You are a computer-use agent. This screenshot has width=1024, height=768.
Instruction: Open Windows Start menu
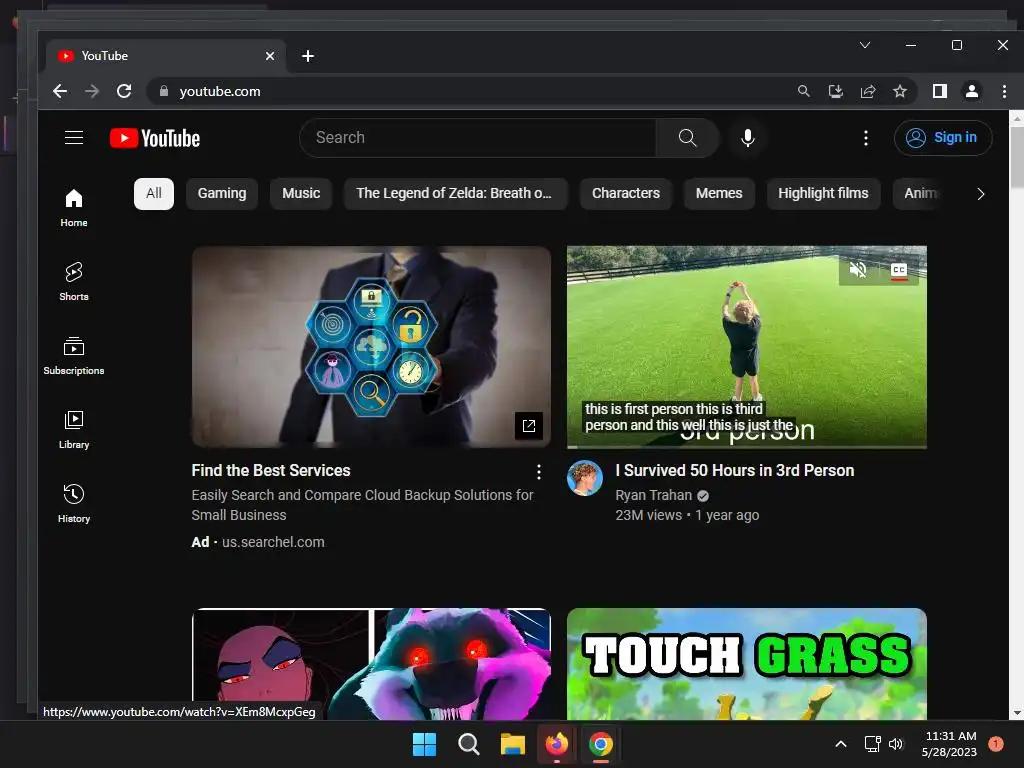coord(424,744)
